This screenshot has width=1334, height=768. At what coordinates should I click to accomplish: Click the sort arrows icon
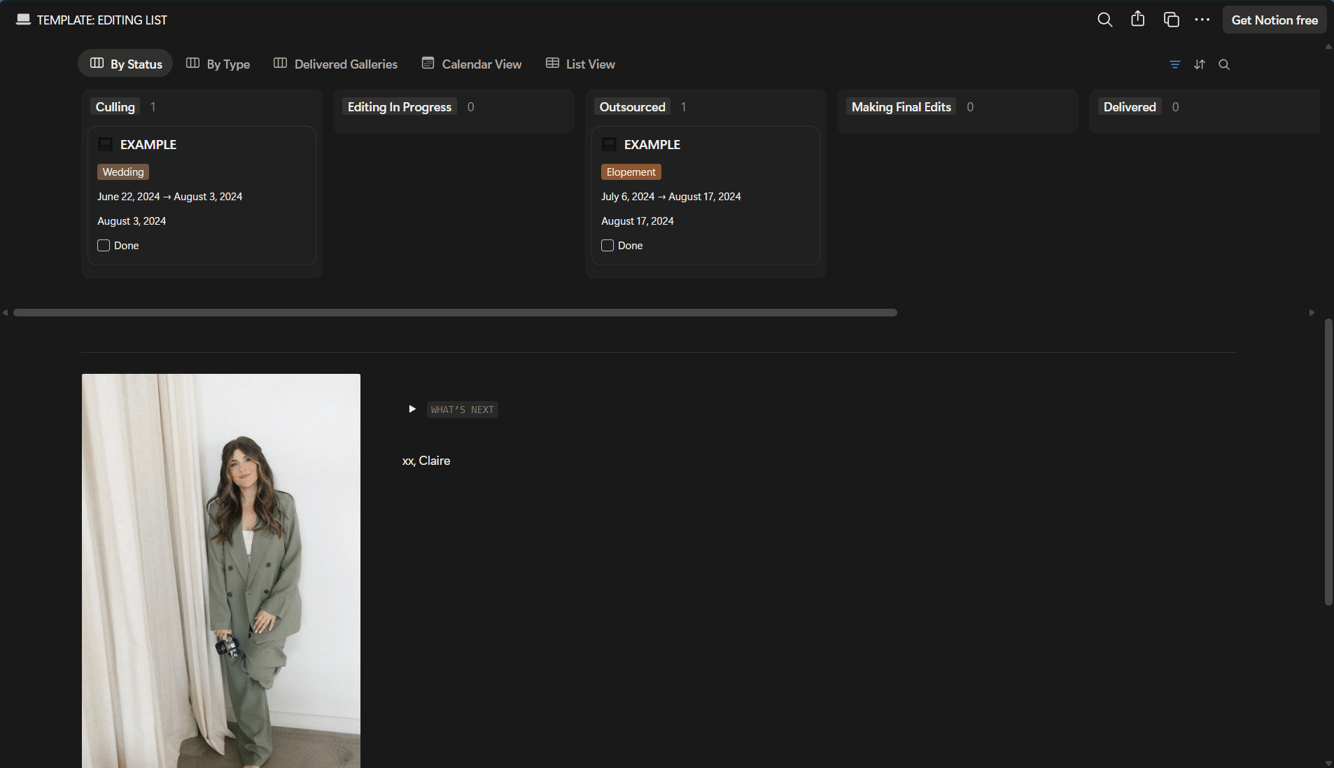tap(1199, 64)
